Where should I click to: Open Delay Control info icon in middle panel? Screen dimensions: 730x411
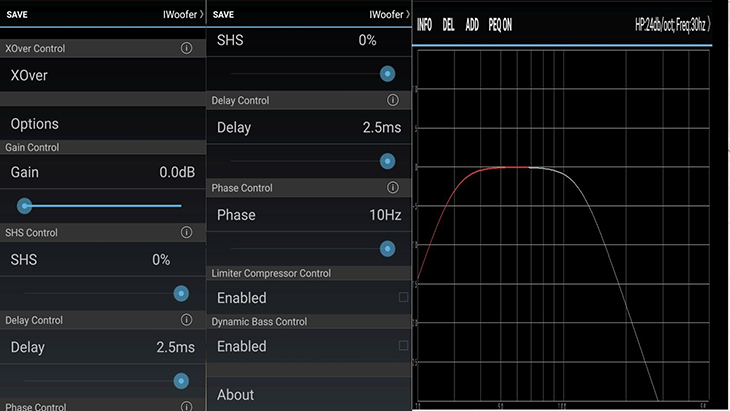(x=392, y=100)
